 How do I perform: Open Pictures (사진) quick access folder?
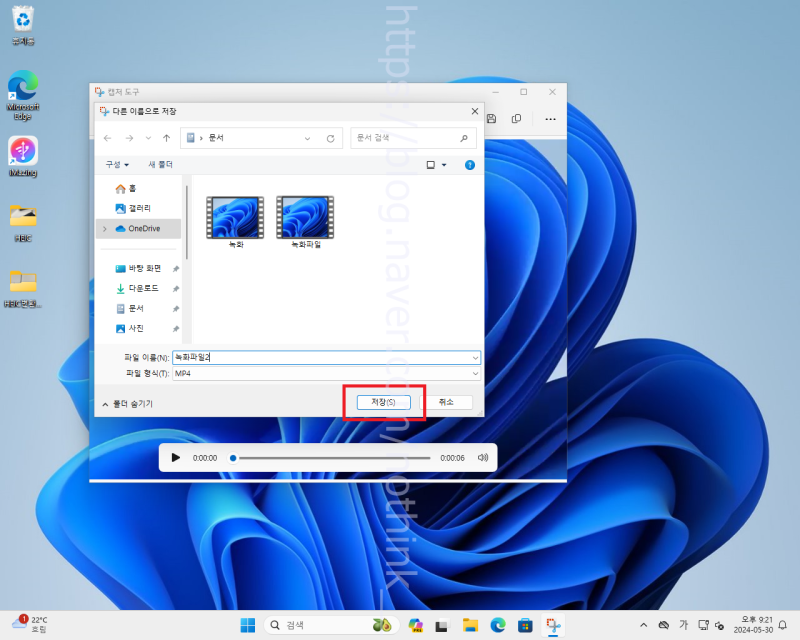click(x=130, y=328)
